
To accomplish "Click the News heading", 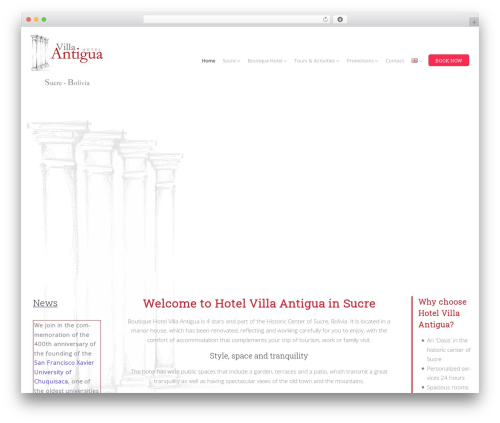I will pyautogui.click(x=45, y=303).
